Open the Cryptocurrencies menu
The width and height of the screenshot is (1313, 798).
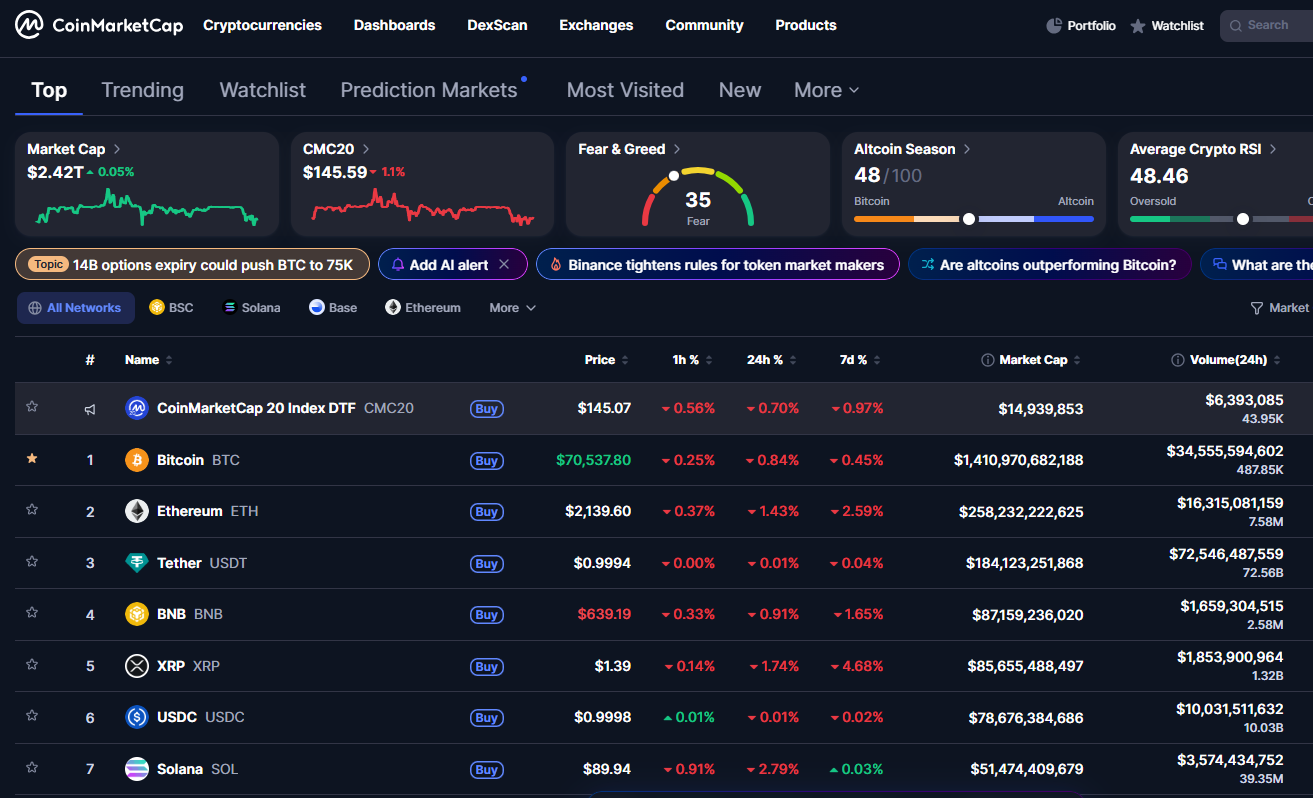(262, 25)
